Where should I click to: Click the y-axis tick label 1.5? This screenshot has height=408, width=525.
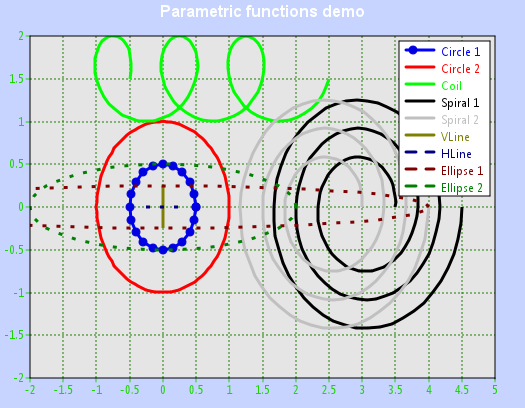click(x=16, y=79)
